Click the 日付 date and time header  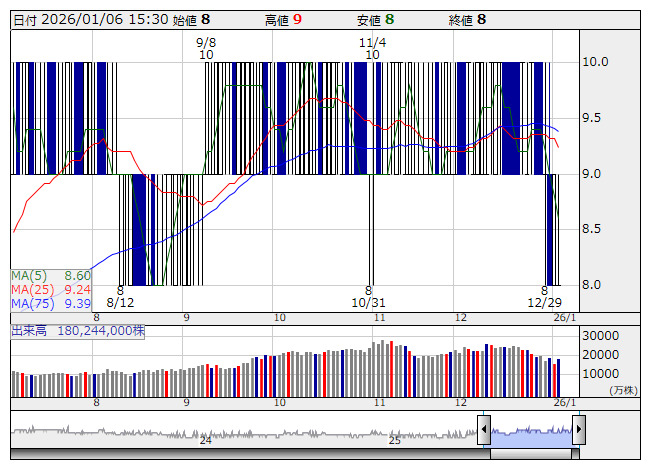(90, 19)
